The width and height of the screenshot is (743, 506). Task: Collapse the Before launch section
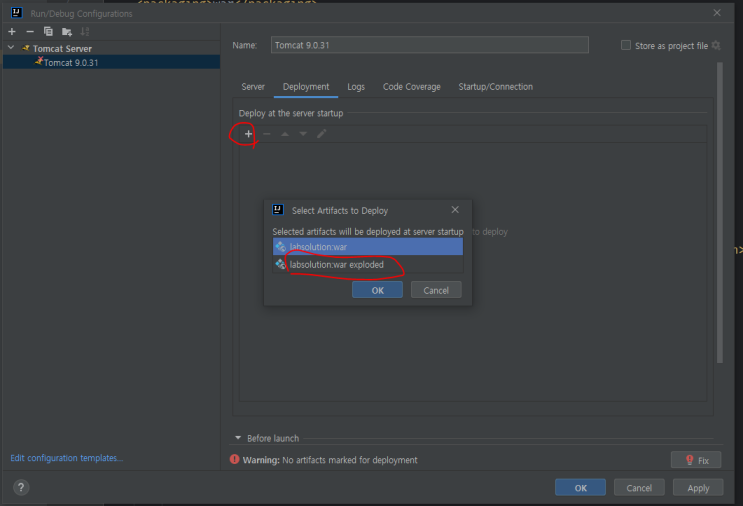238,438
